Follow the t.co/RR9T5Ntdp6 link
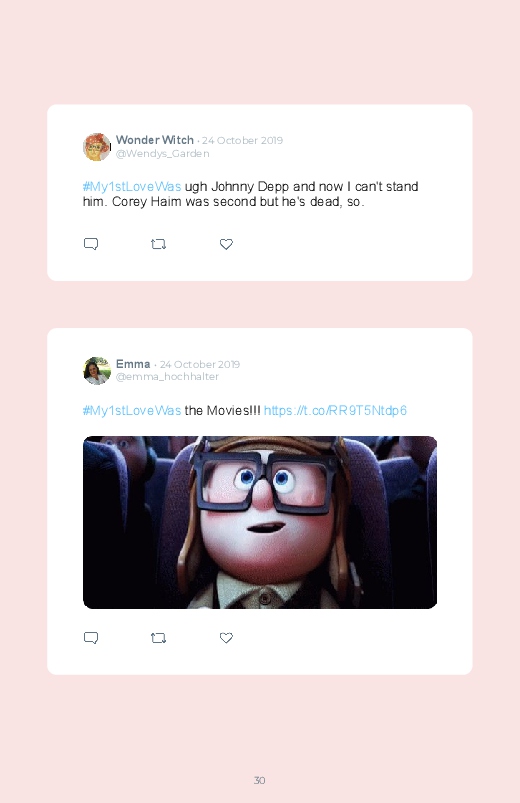The width and height of the screenshot is (520, 803). [335, 410]
